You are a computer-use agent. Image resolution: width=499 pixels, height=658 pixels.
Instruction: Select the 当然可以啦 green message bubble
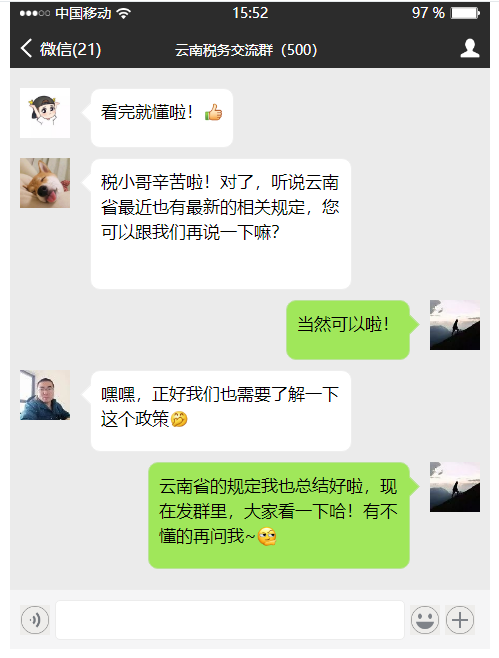(x=349, y=330)
